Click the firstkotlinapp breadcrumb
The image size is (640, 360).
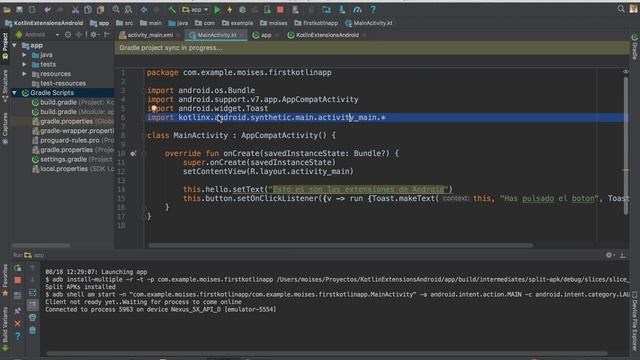click(316, 23)
